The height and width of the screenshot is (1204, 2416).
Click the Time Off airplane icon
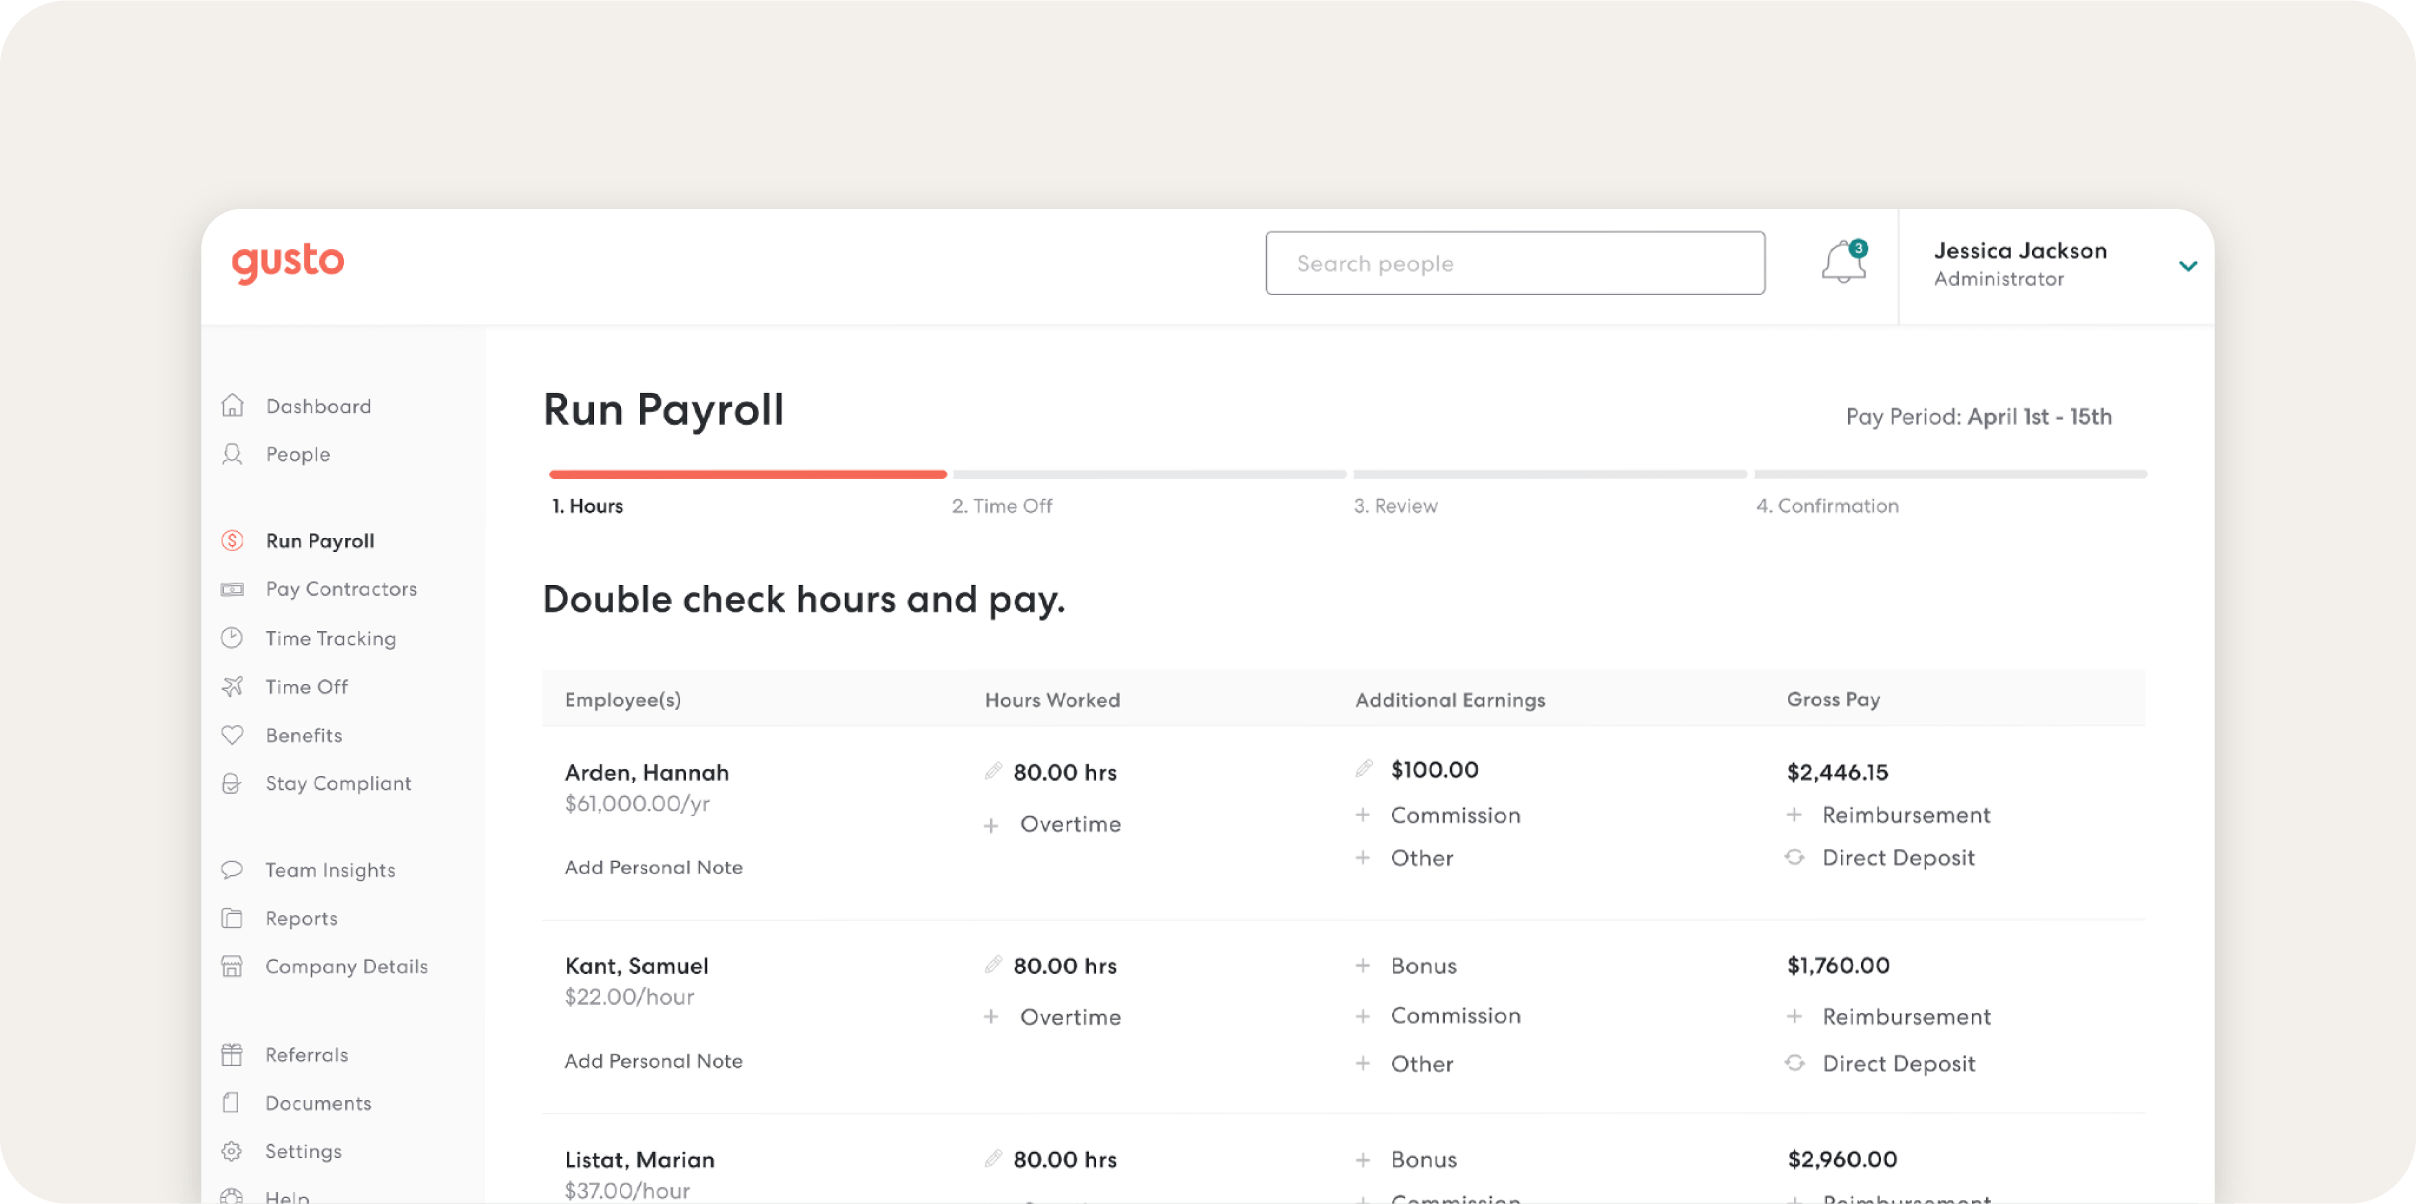233,686
